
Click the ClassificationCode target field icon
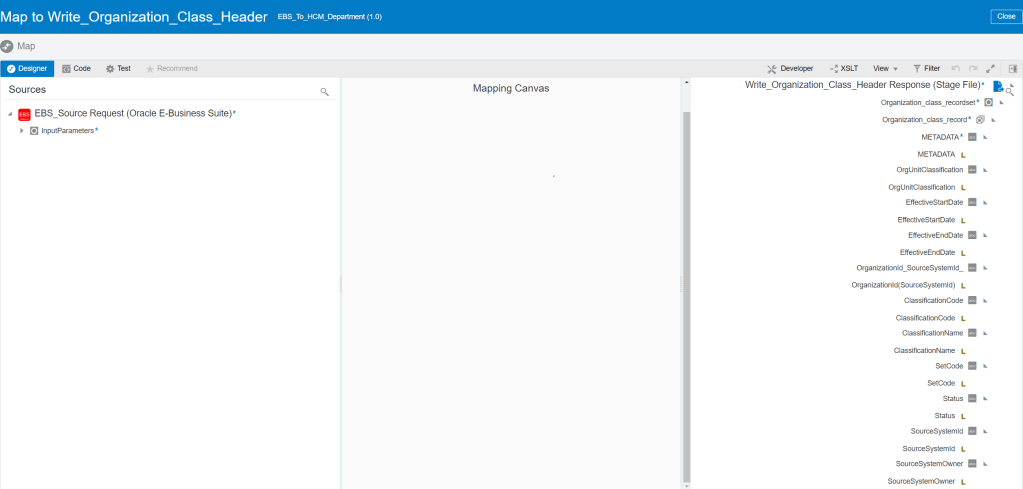point(972,300)
